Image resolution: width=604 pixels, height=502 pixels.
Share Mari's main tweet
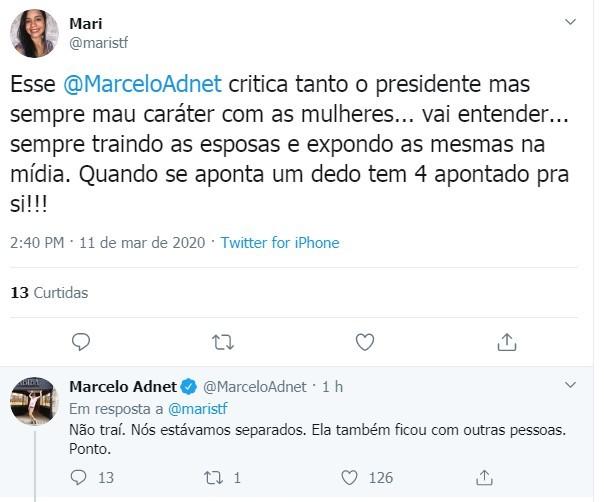[x=507, y=342]
